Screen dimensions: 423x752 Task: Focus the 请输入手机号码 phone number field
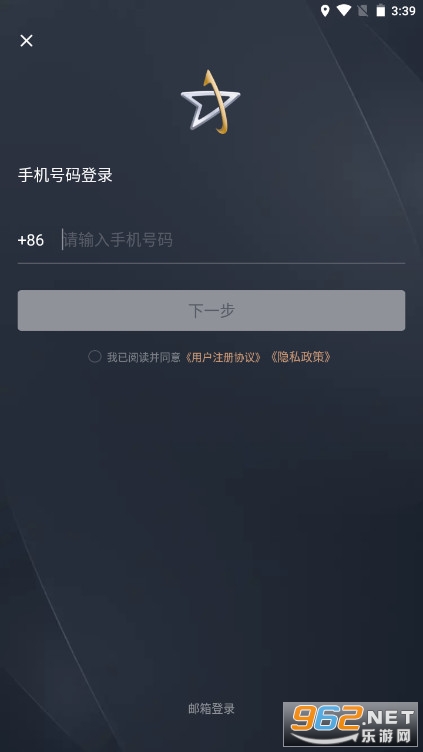(x=233, y=239)
